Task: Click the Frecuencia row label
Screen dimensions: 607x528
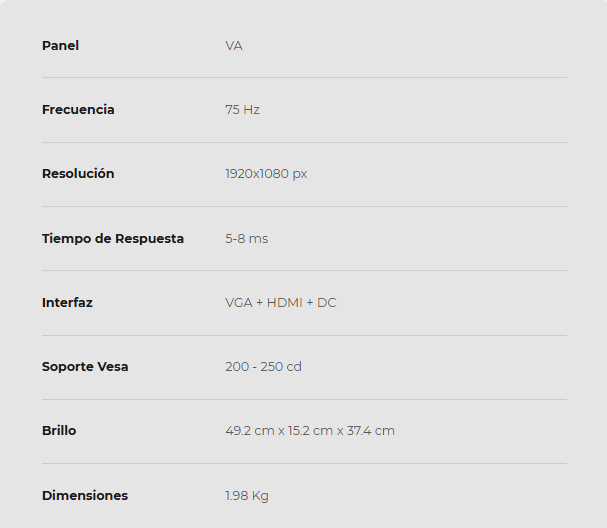Action: 78,109
